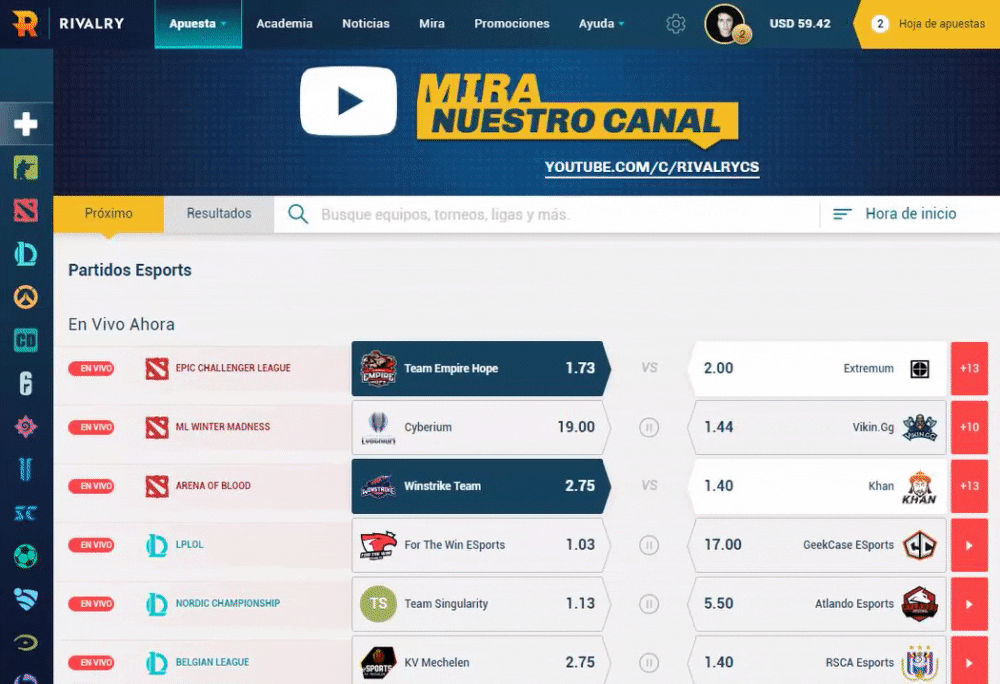Viewport: 1000px width, 684px height.
Task: Open the user profile avatar
Action: [726, 24]
